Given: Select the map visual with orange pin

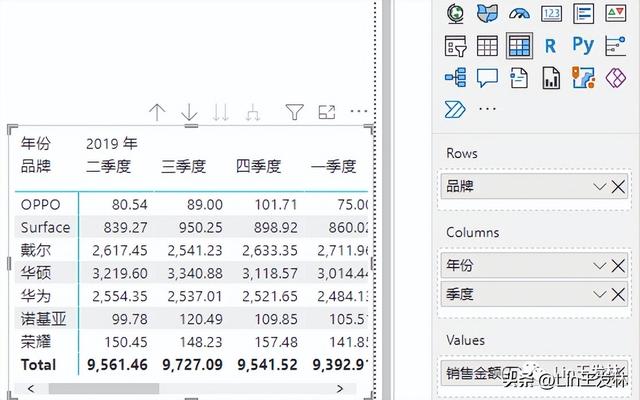Looking at the screenshot, I should click(x=583, y=78).
